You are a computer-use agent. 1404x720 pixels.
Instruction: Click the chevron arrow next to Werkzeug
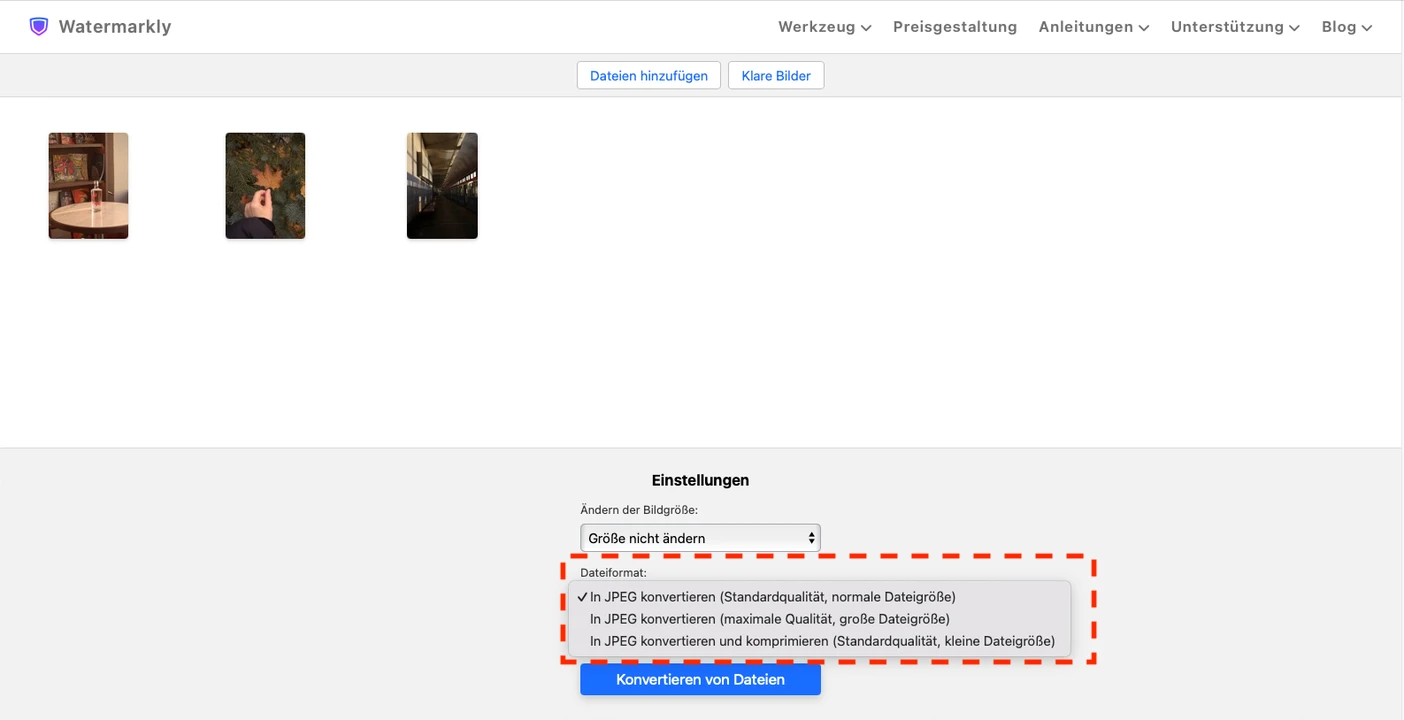[866, 28]
